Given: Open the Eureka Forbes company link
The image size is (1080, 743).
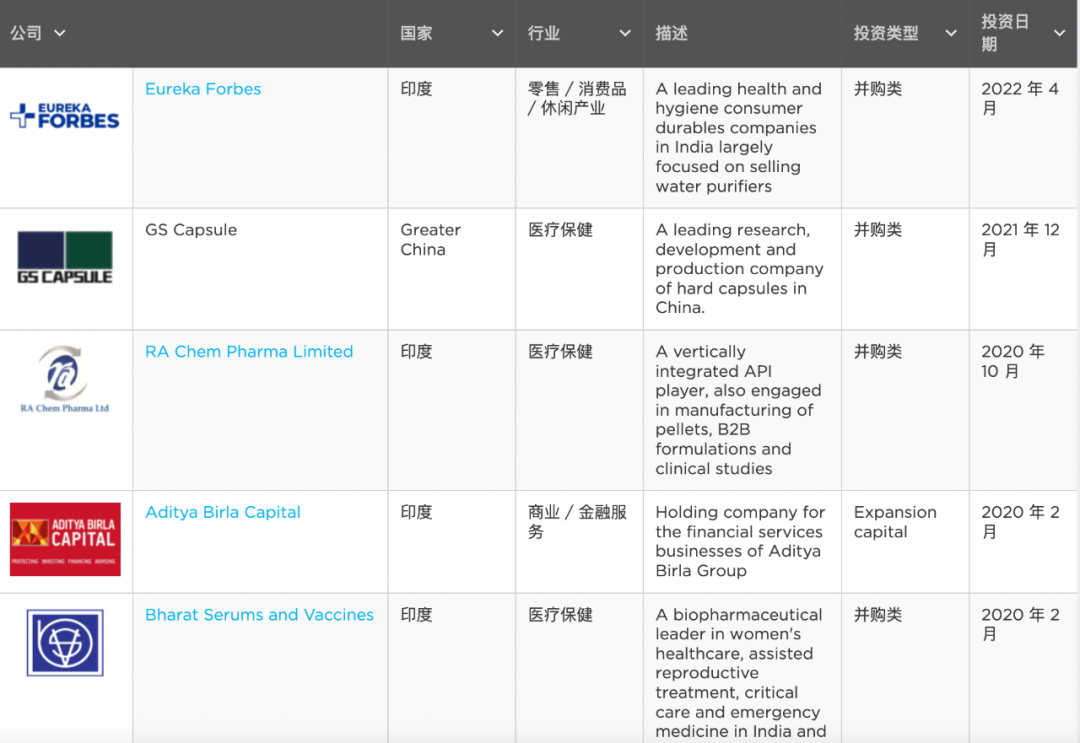Looking at the screenshot, I should [x=203, y=89].
